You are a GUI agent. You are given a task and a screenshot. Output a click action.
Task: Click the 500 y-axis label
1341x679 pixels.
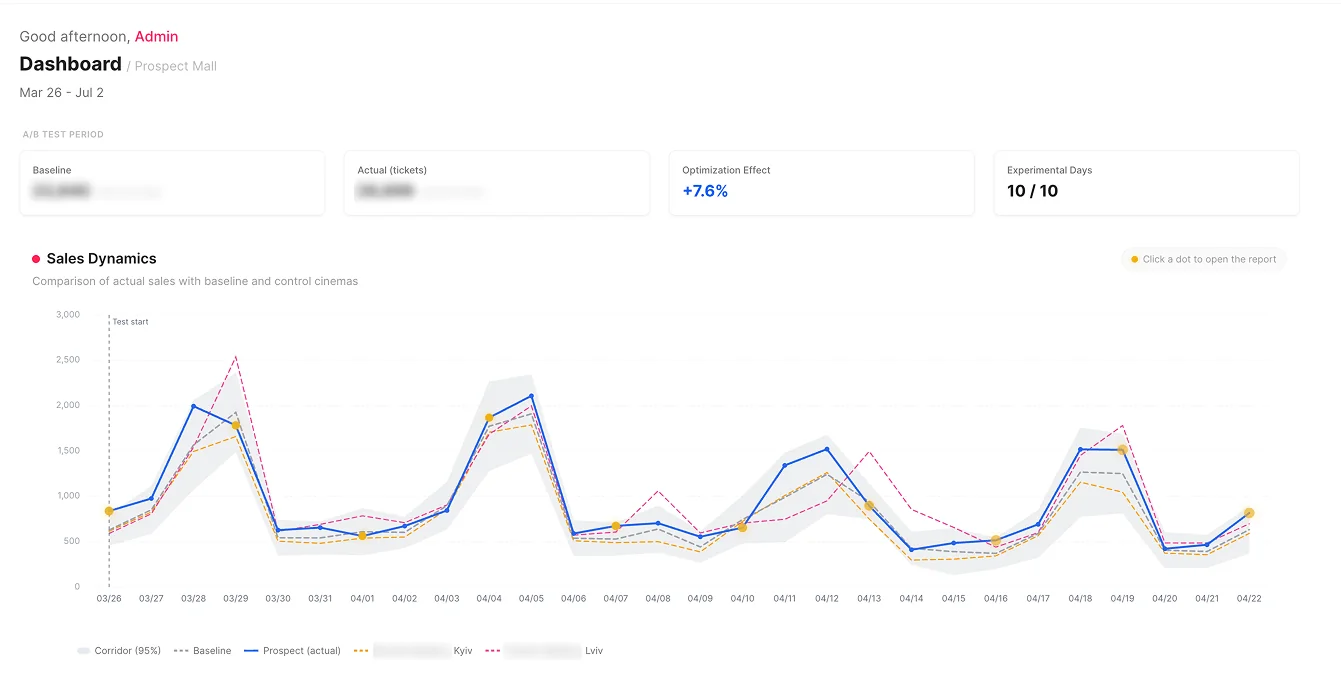click(x=71, y=541)
